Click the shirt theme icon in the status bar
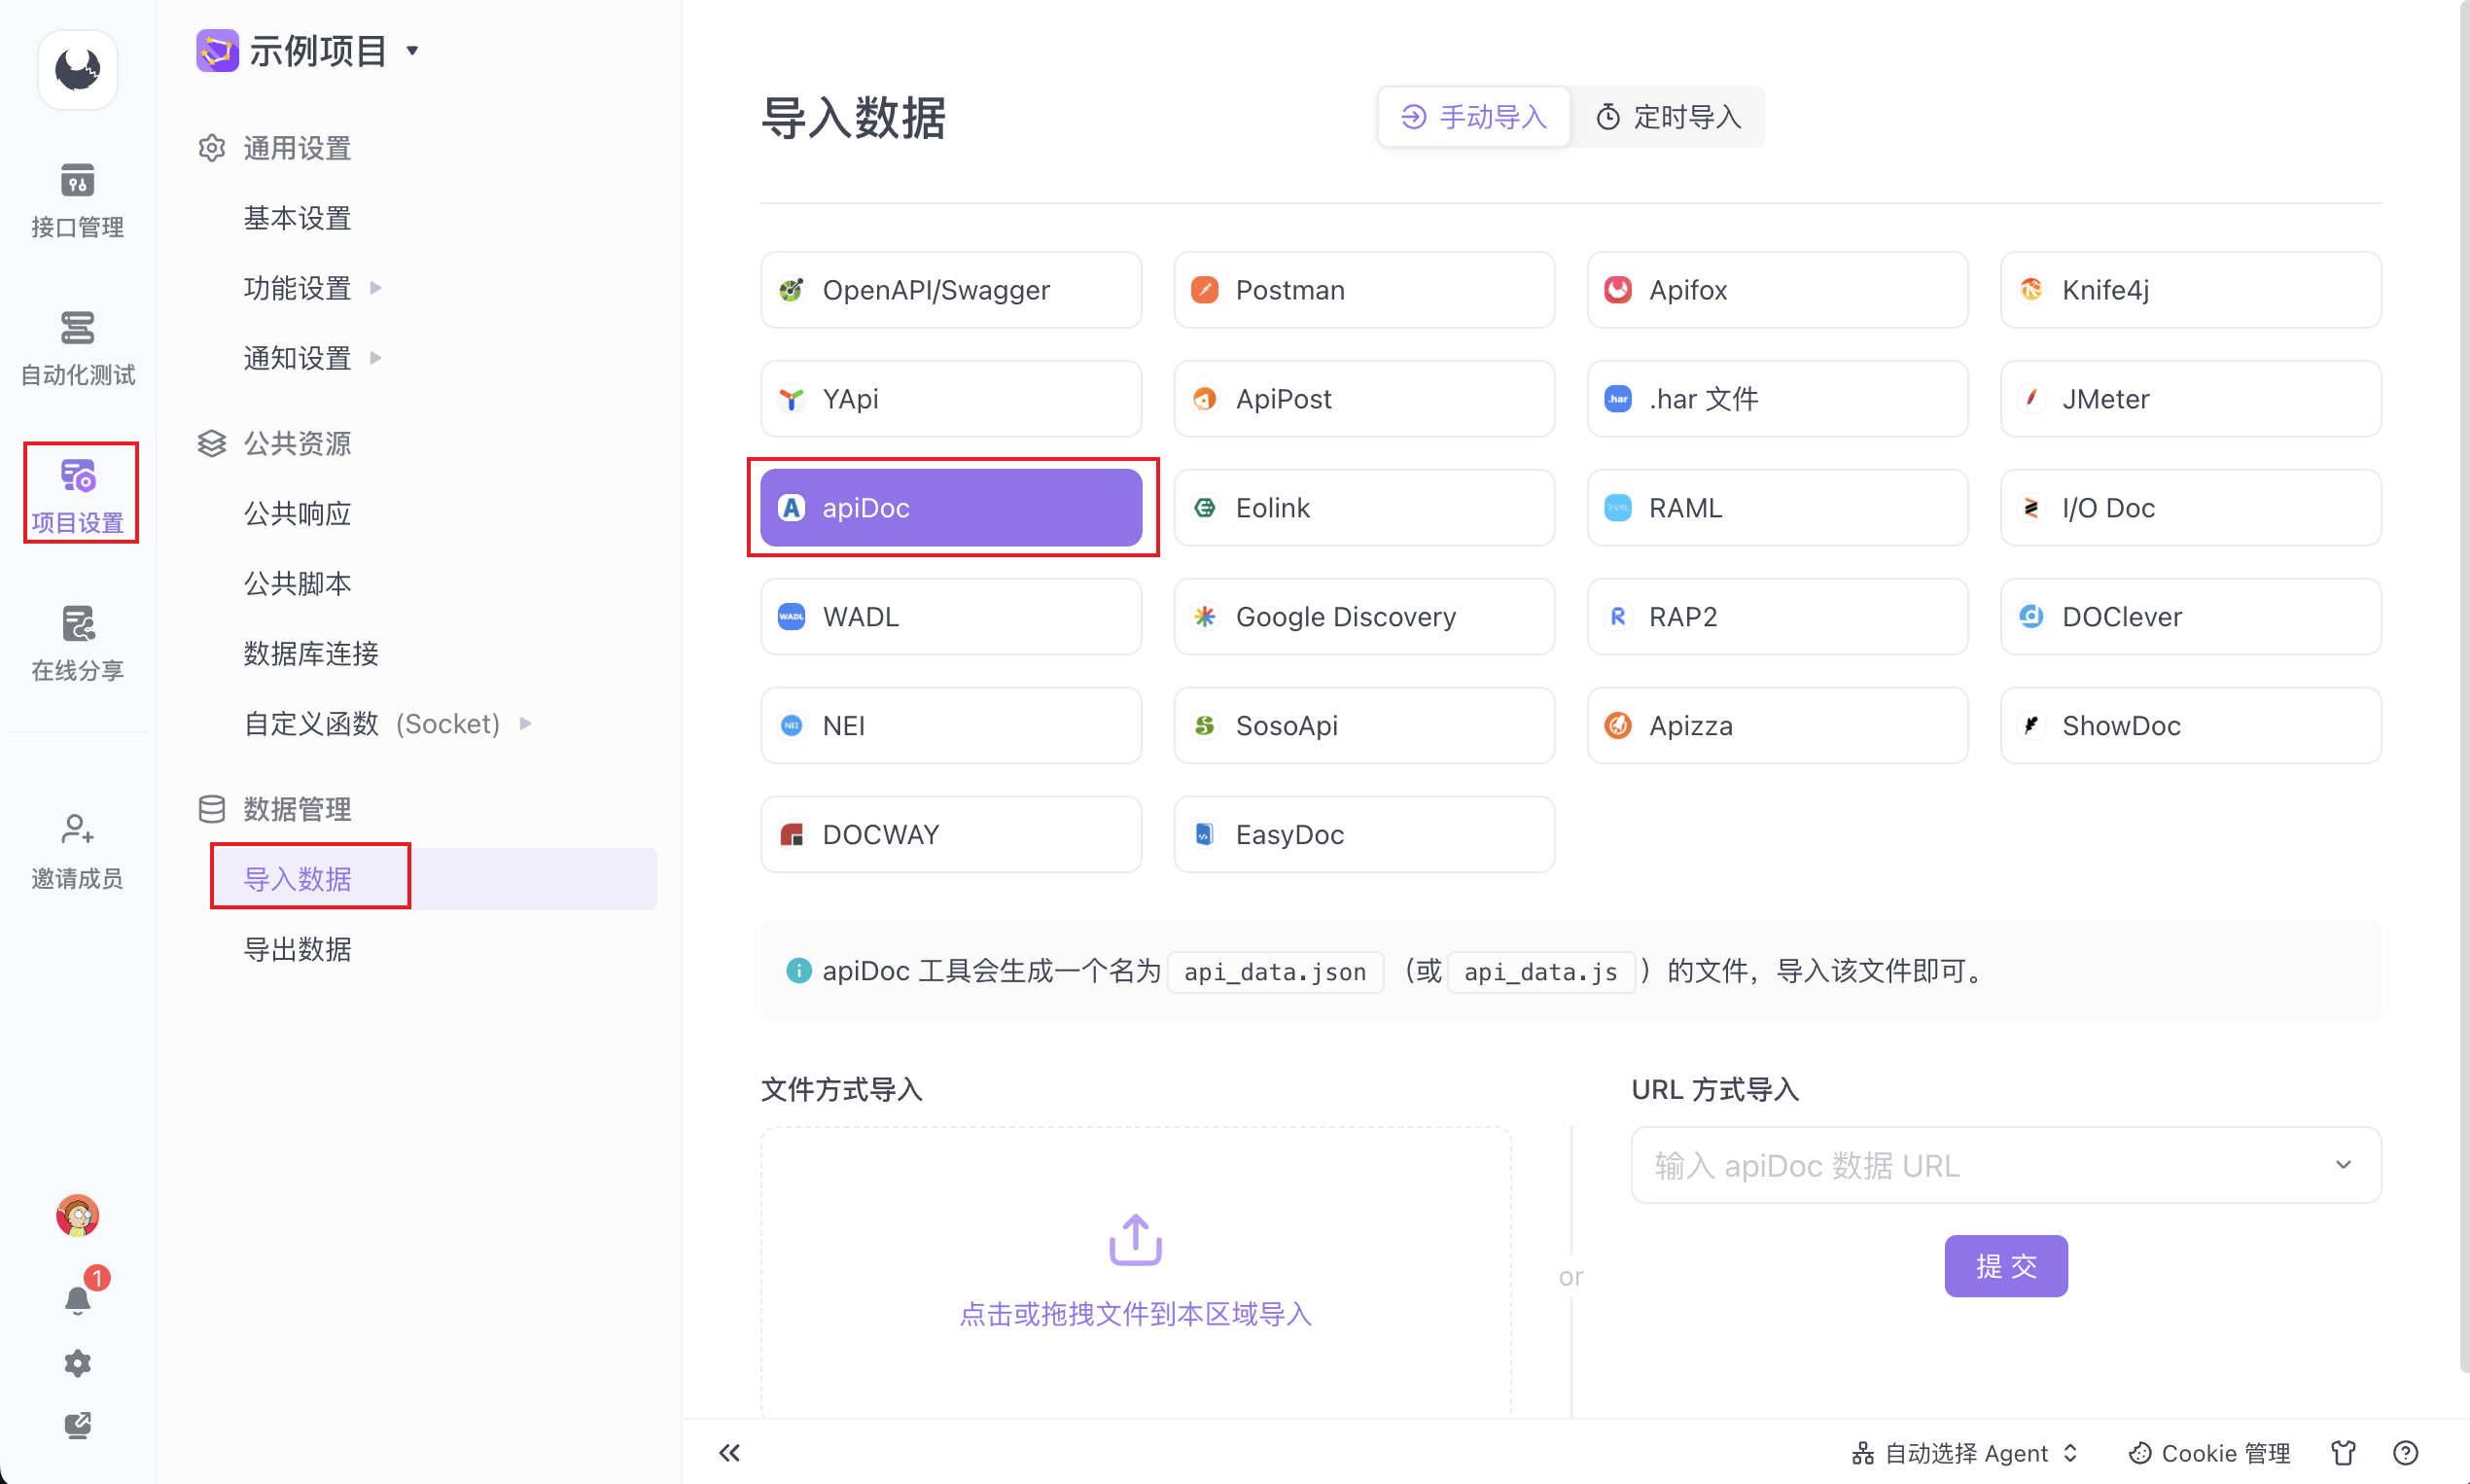 [2343, 1452]
